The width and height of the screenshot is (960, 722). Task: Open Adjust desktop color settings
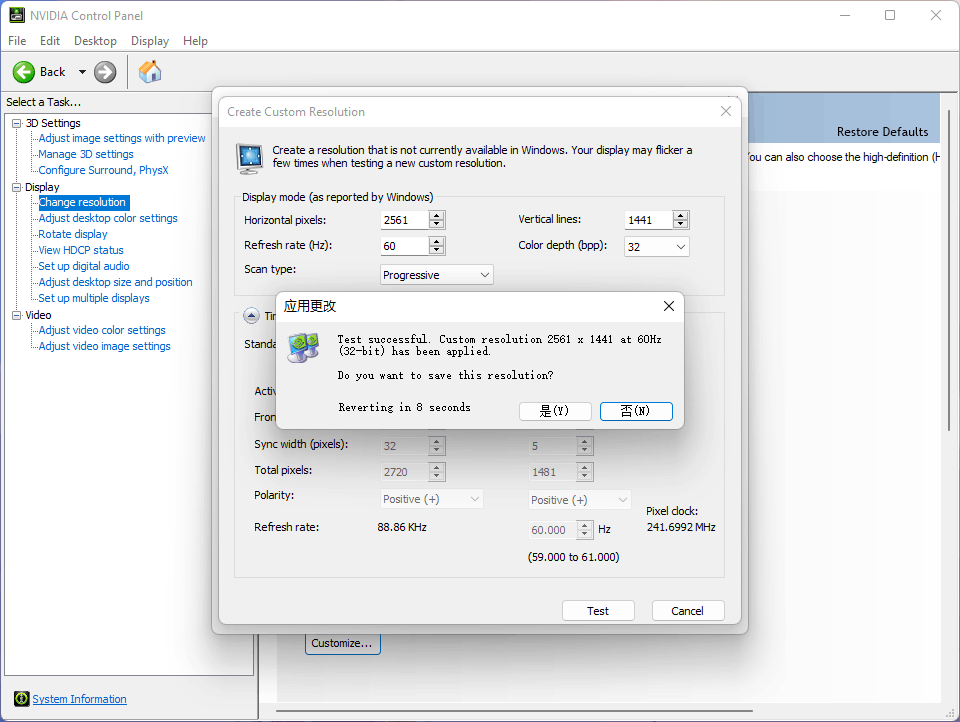click(108, 218)
